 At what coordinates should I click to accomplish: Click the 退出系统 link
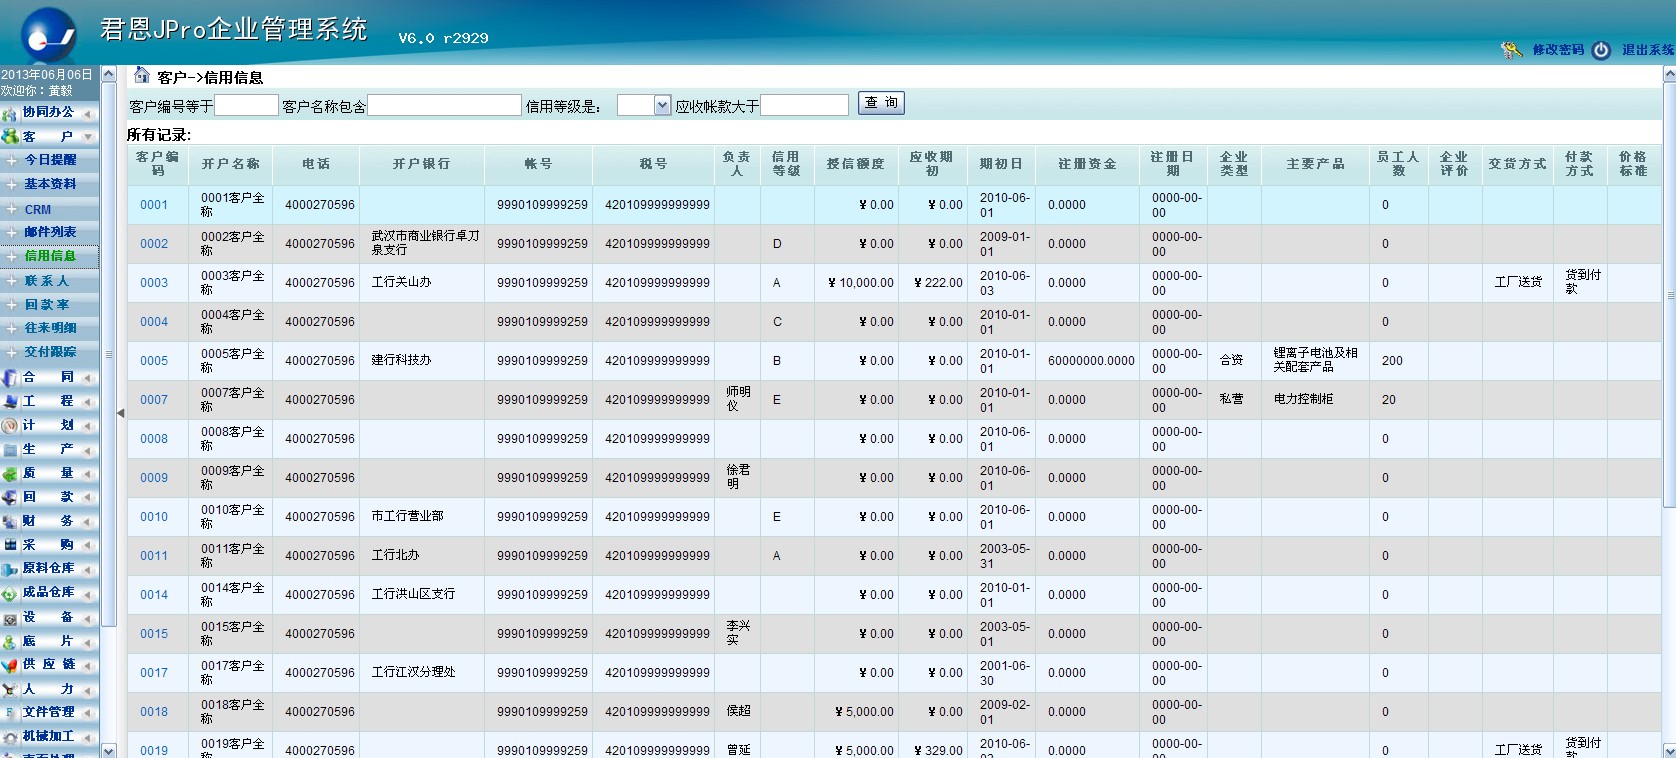point(1647,50)
